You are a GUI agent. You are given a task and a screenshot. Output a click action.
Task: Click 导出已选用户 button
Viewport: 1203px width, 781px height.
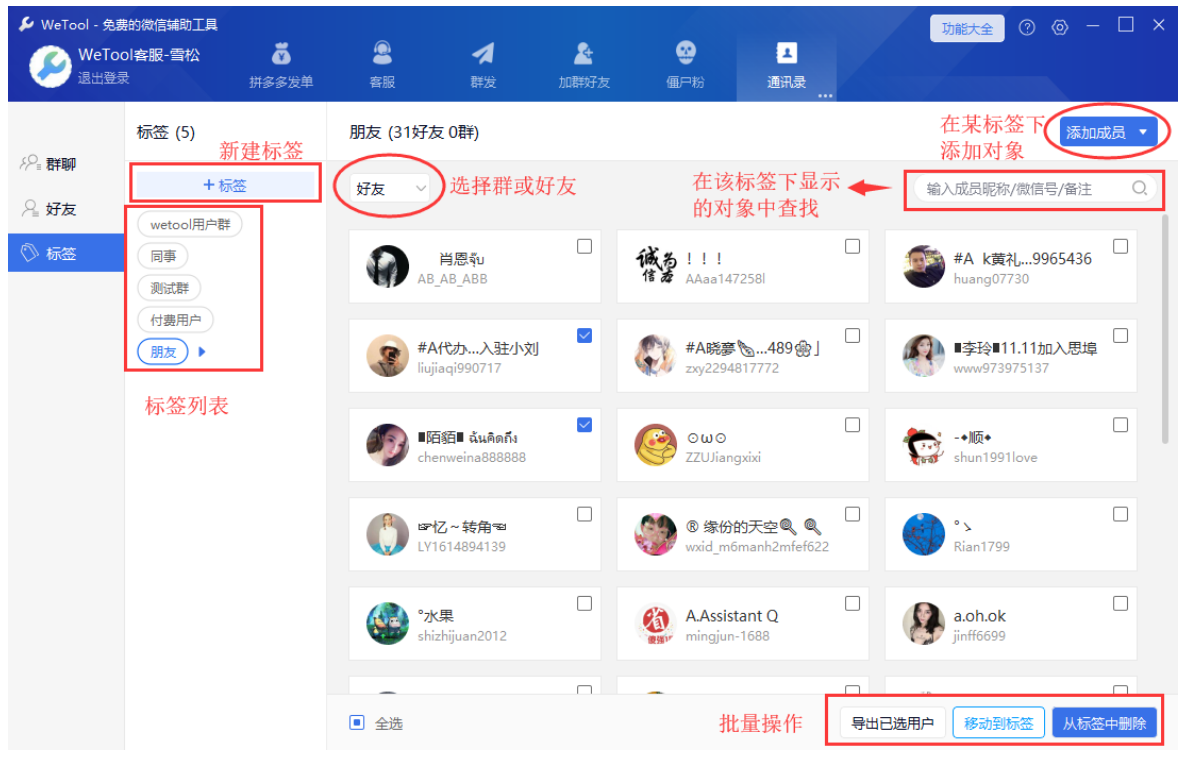click(893, 723)
